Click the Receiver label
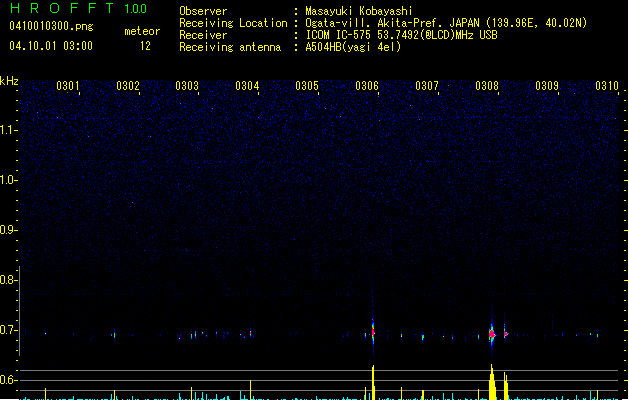Image resolution: width=629 pixels, height=400 pixels. (x=203, y=35)
